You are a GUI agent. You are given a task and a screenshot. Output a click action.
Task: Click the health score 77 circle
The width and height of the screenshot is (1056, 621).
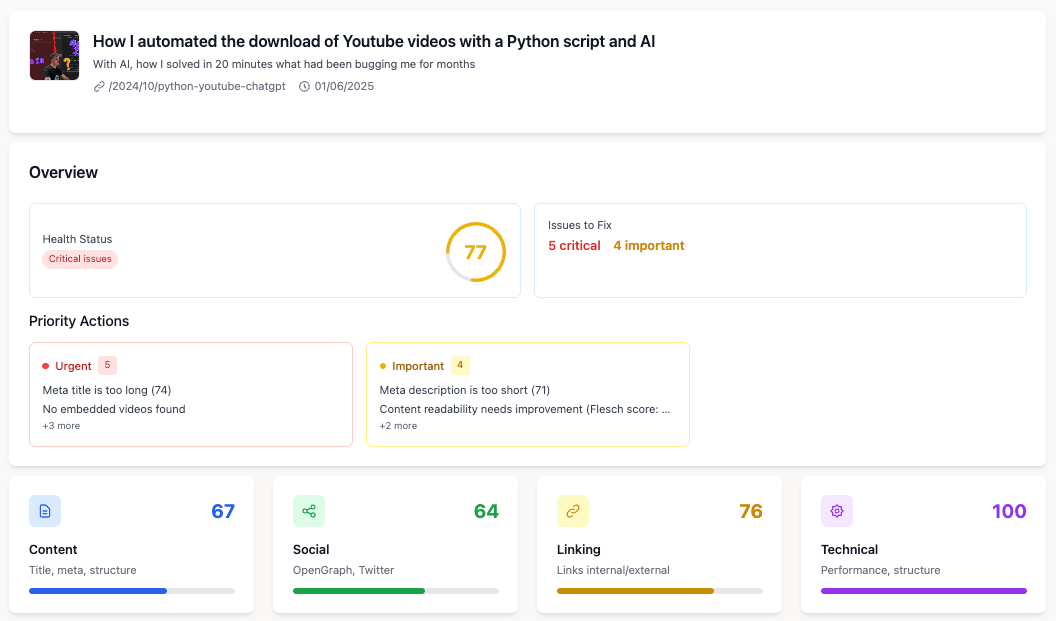[475, 252]
